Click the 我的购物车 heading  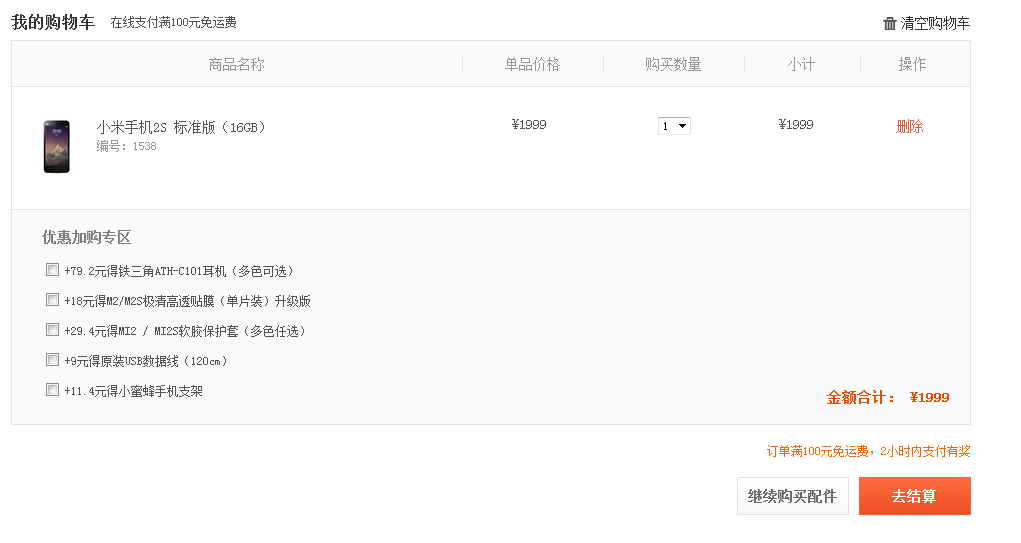tap(53, 22)
